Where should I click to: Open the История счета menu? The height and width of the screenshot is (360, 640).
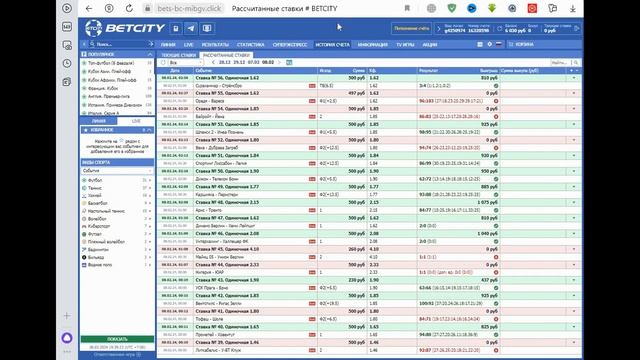pos(332,44)
